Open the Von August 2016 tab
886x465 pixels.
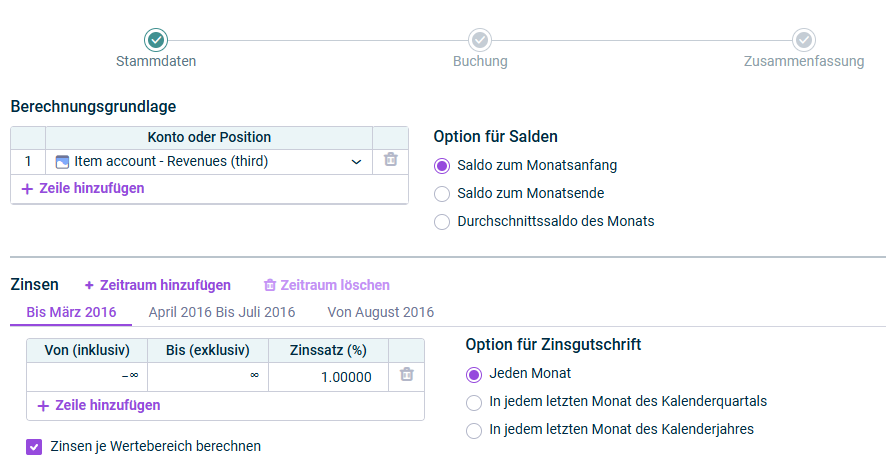pos(380,312)
